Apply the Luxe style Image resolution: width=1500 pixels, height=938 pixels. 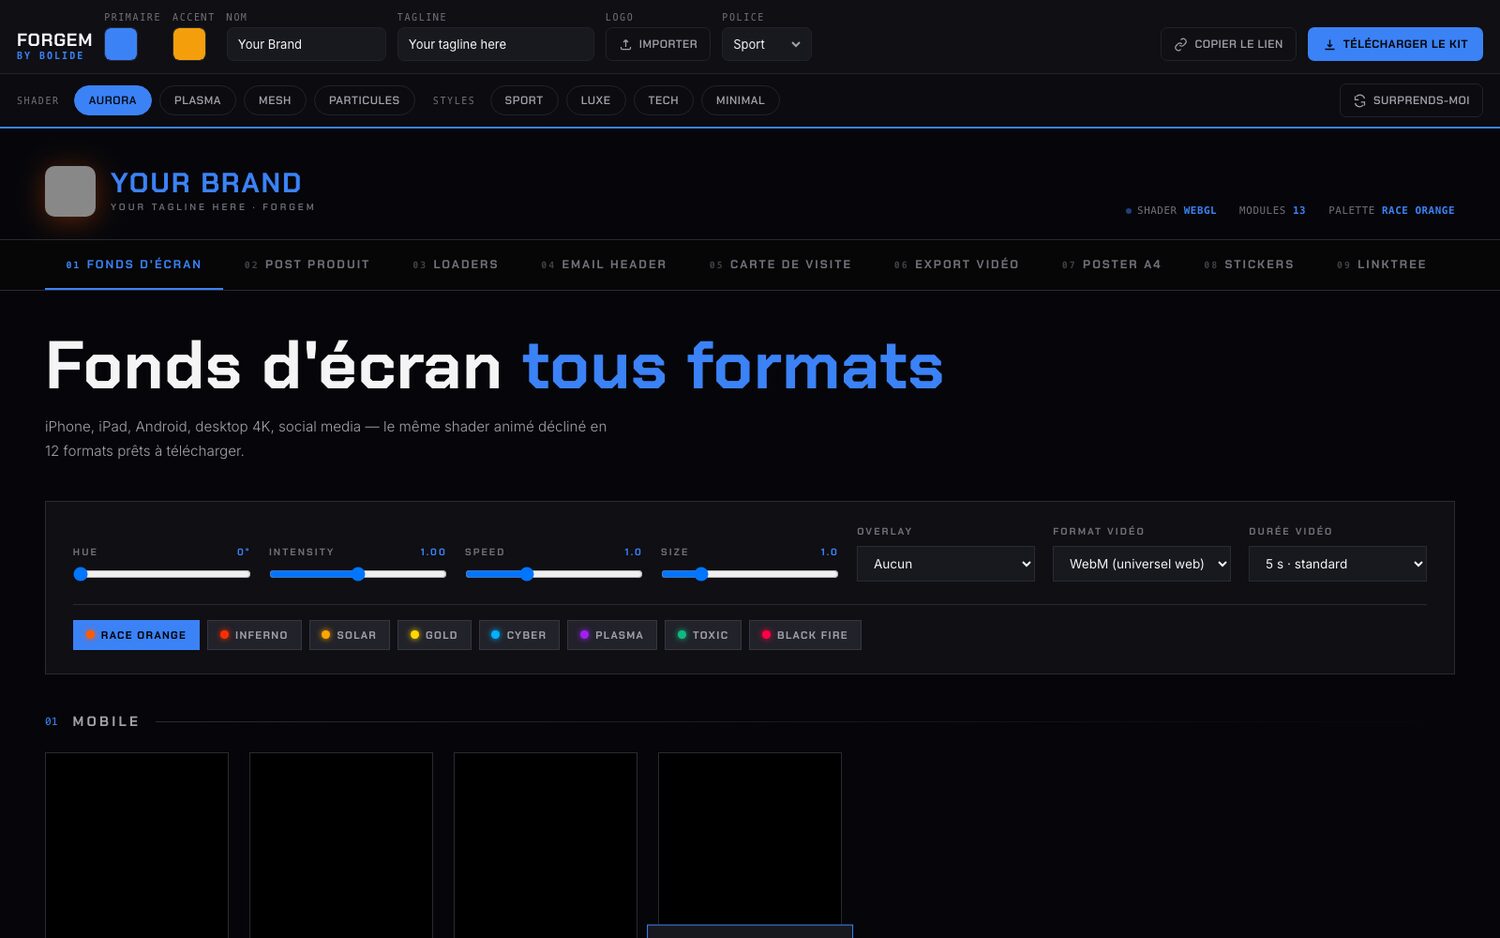coord(596,100)
